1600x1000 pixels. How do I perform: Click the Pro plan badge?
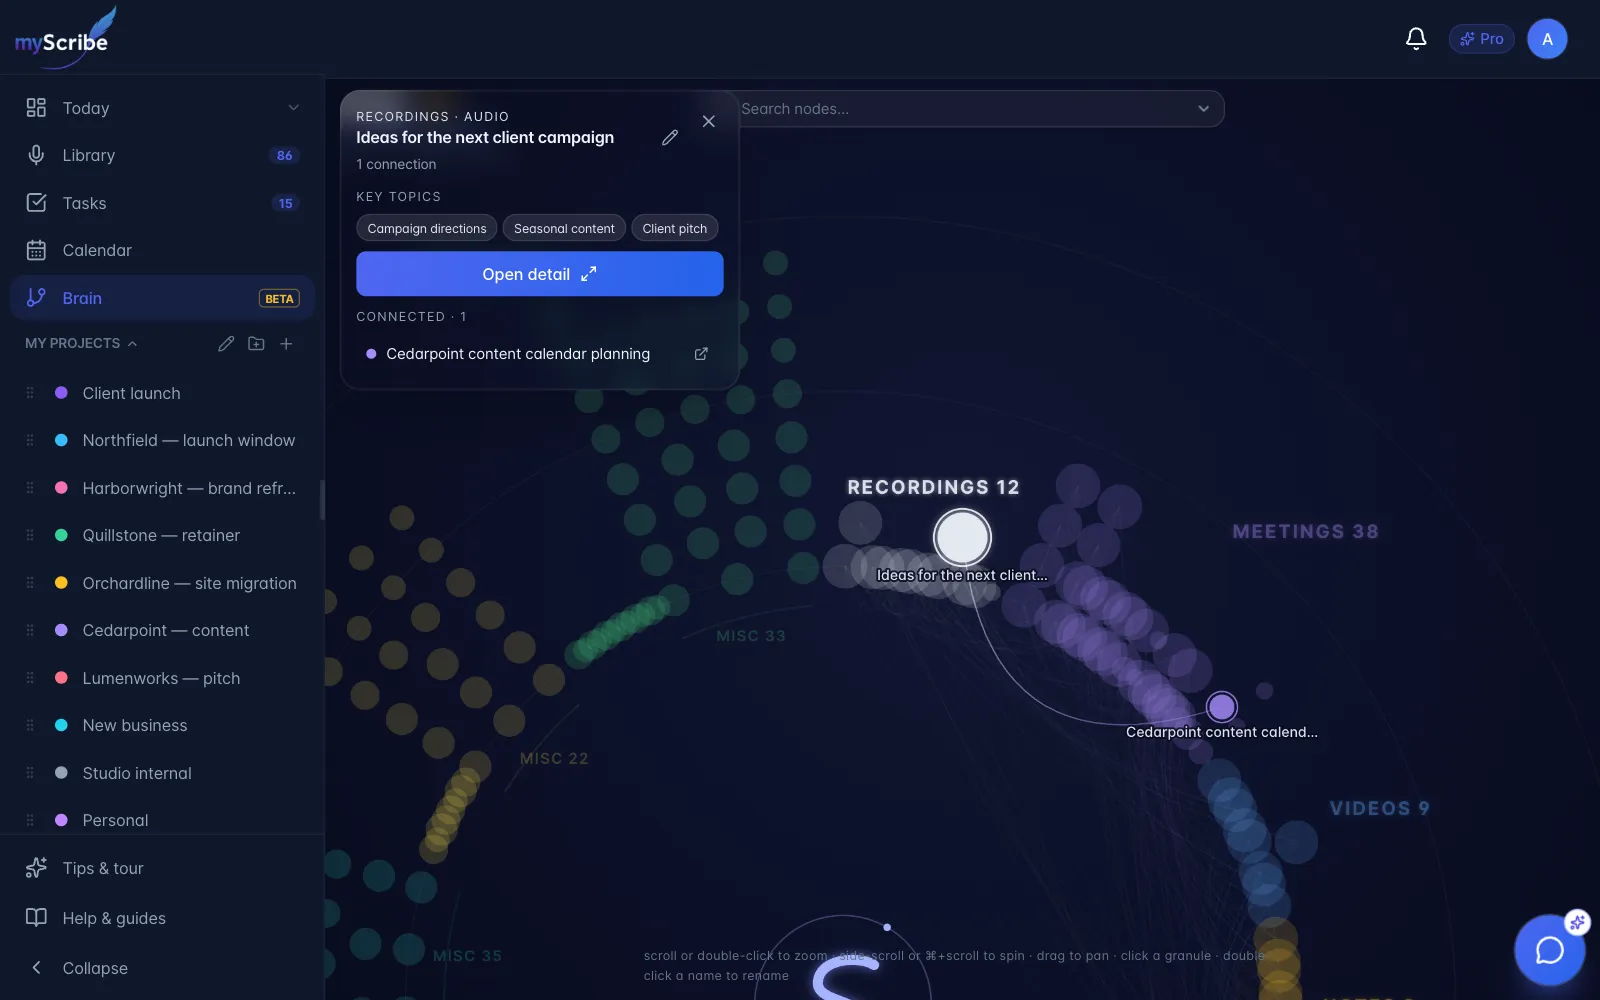pos(1481,39)
